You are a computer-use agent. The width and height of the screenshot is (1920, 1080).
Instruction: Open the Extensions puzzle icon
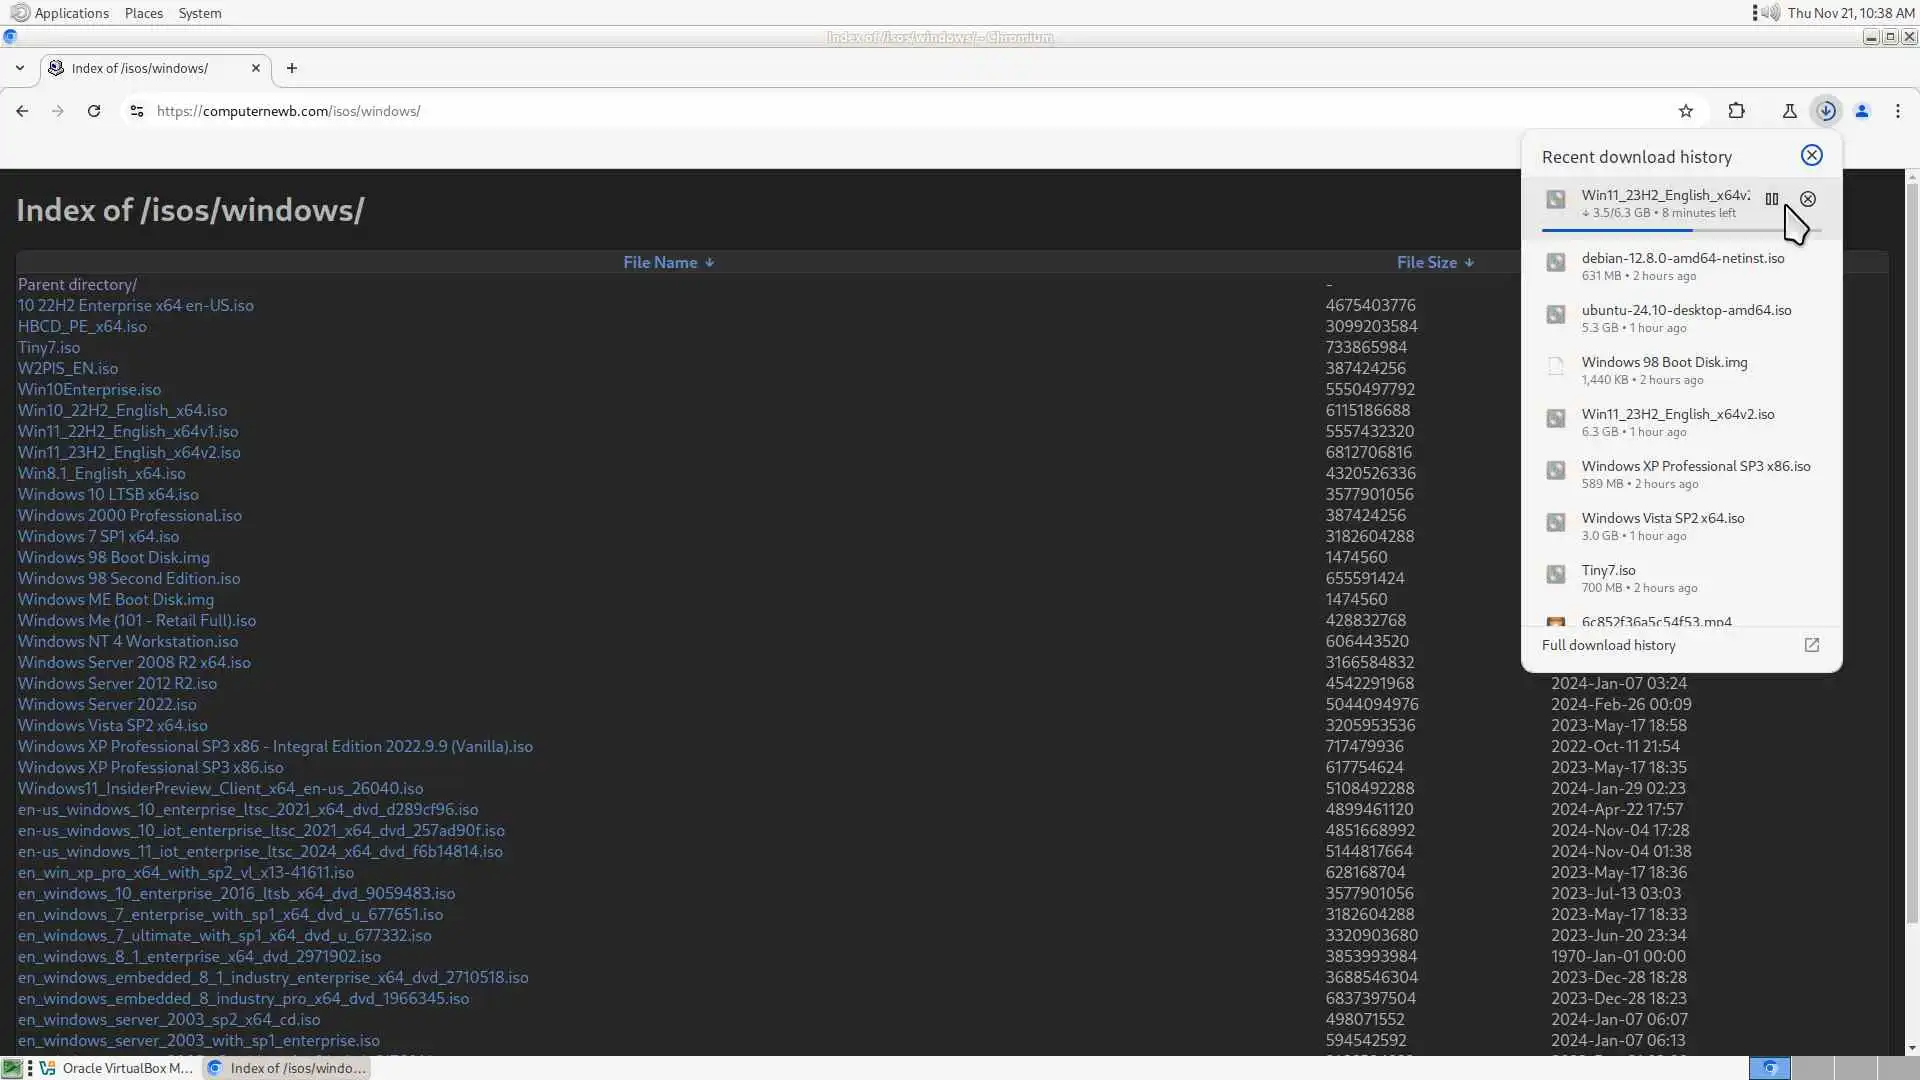click(1737, 111)
